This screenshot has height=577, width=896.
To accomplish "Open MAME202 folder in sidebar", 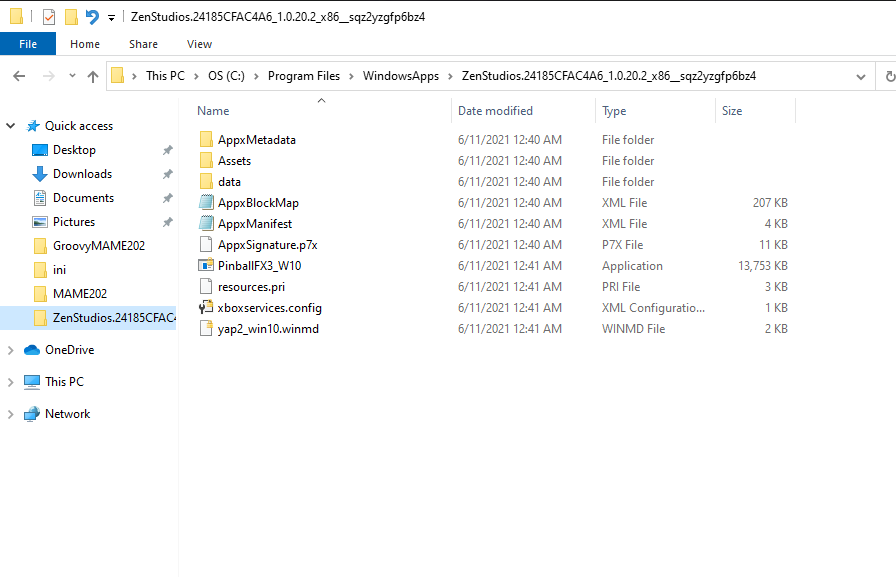I will pos(80,294).
